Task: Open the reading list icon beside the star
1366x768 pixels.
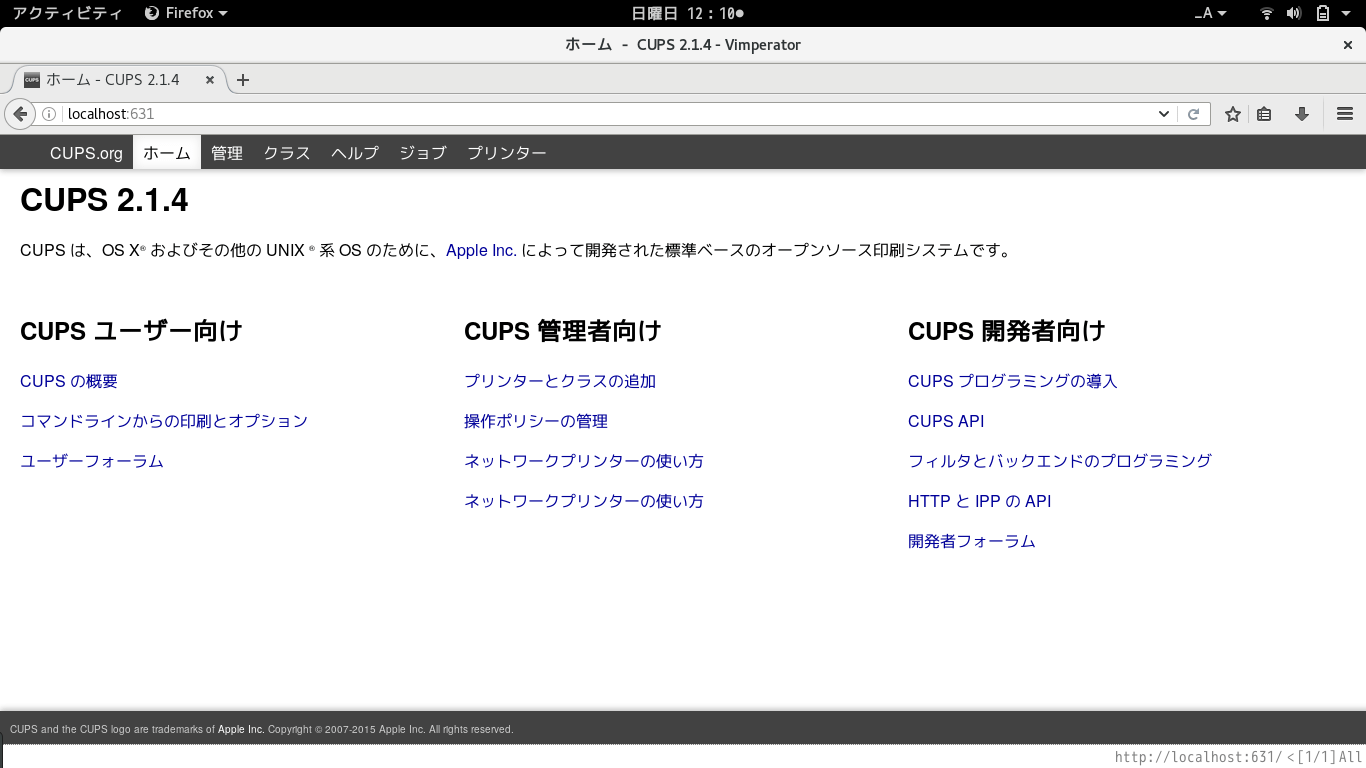Action: 1264,113
